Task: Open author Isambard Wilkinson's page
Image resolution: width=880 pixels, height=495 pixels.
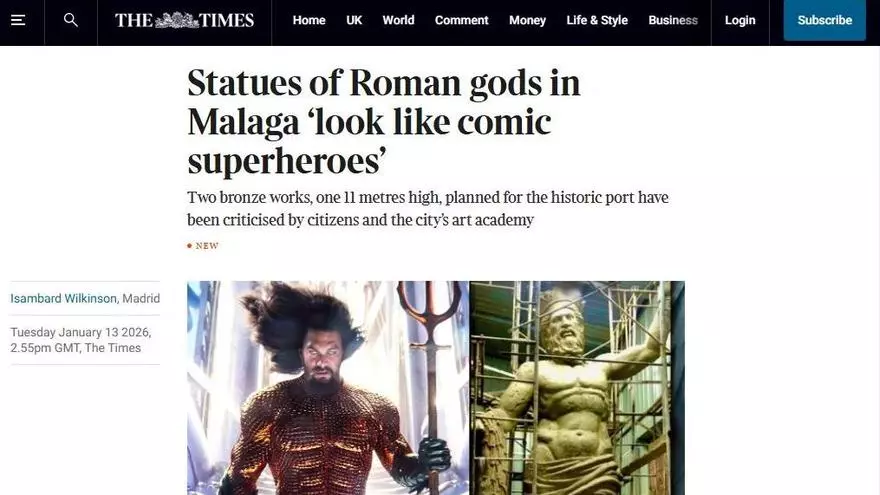Action: 63,299
